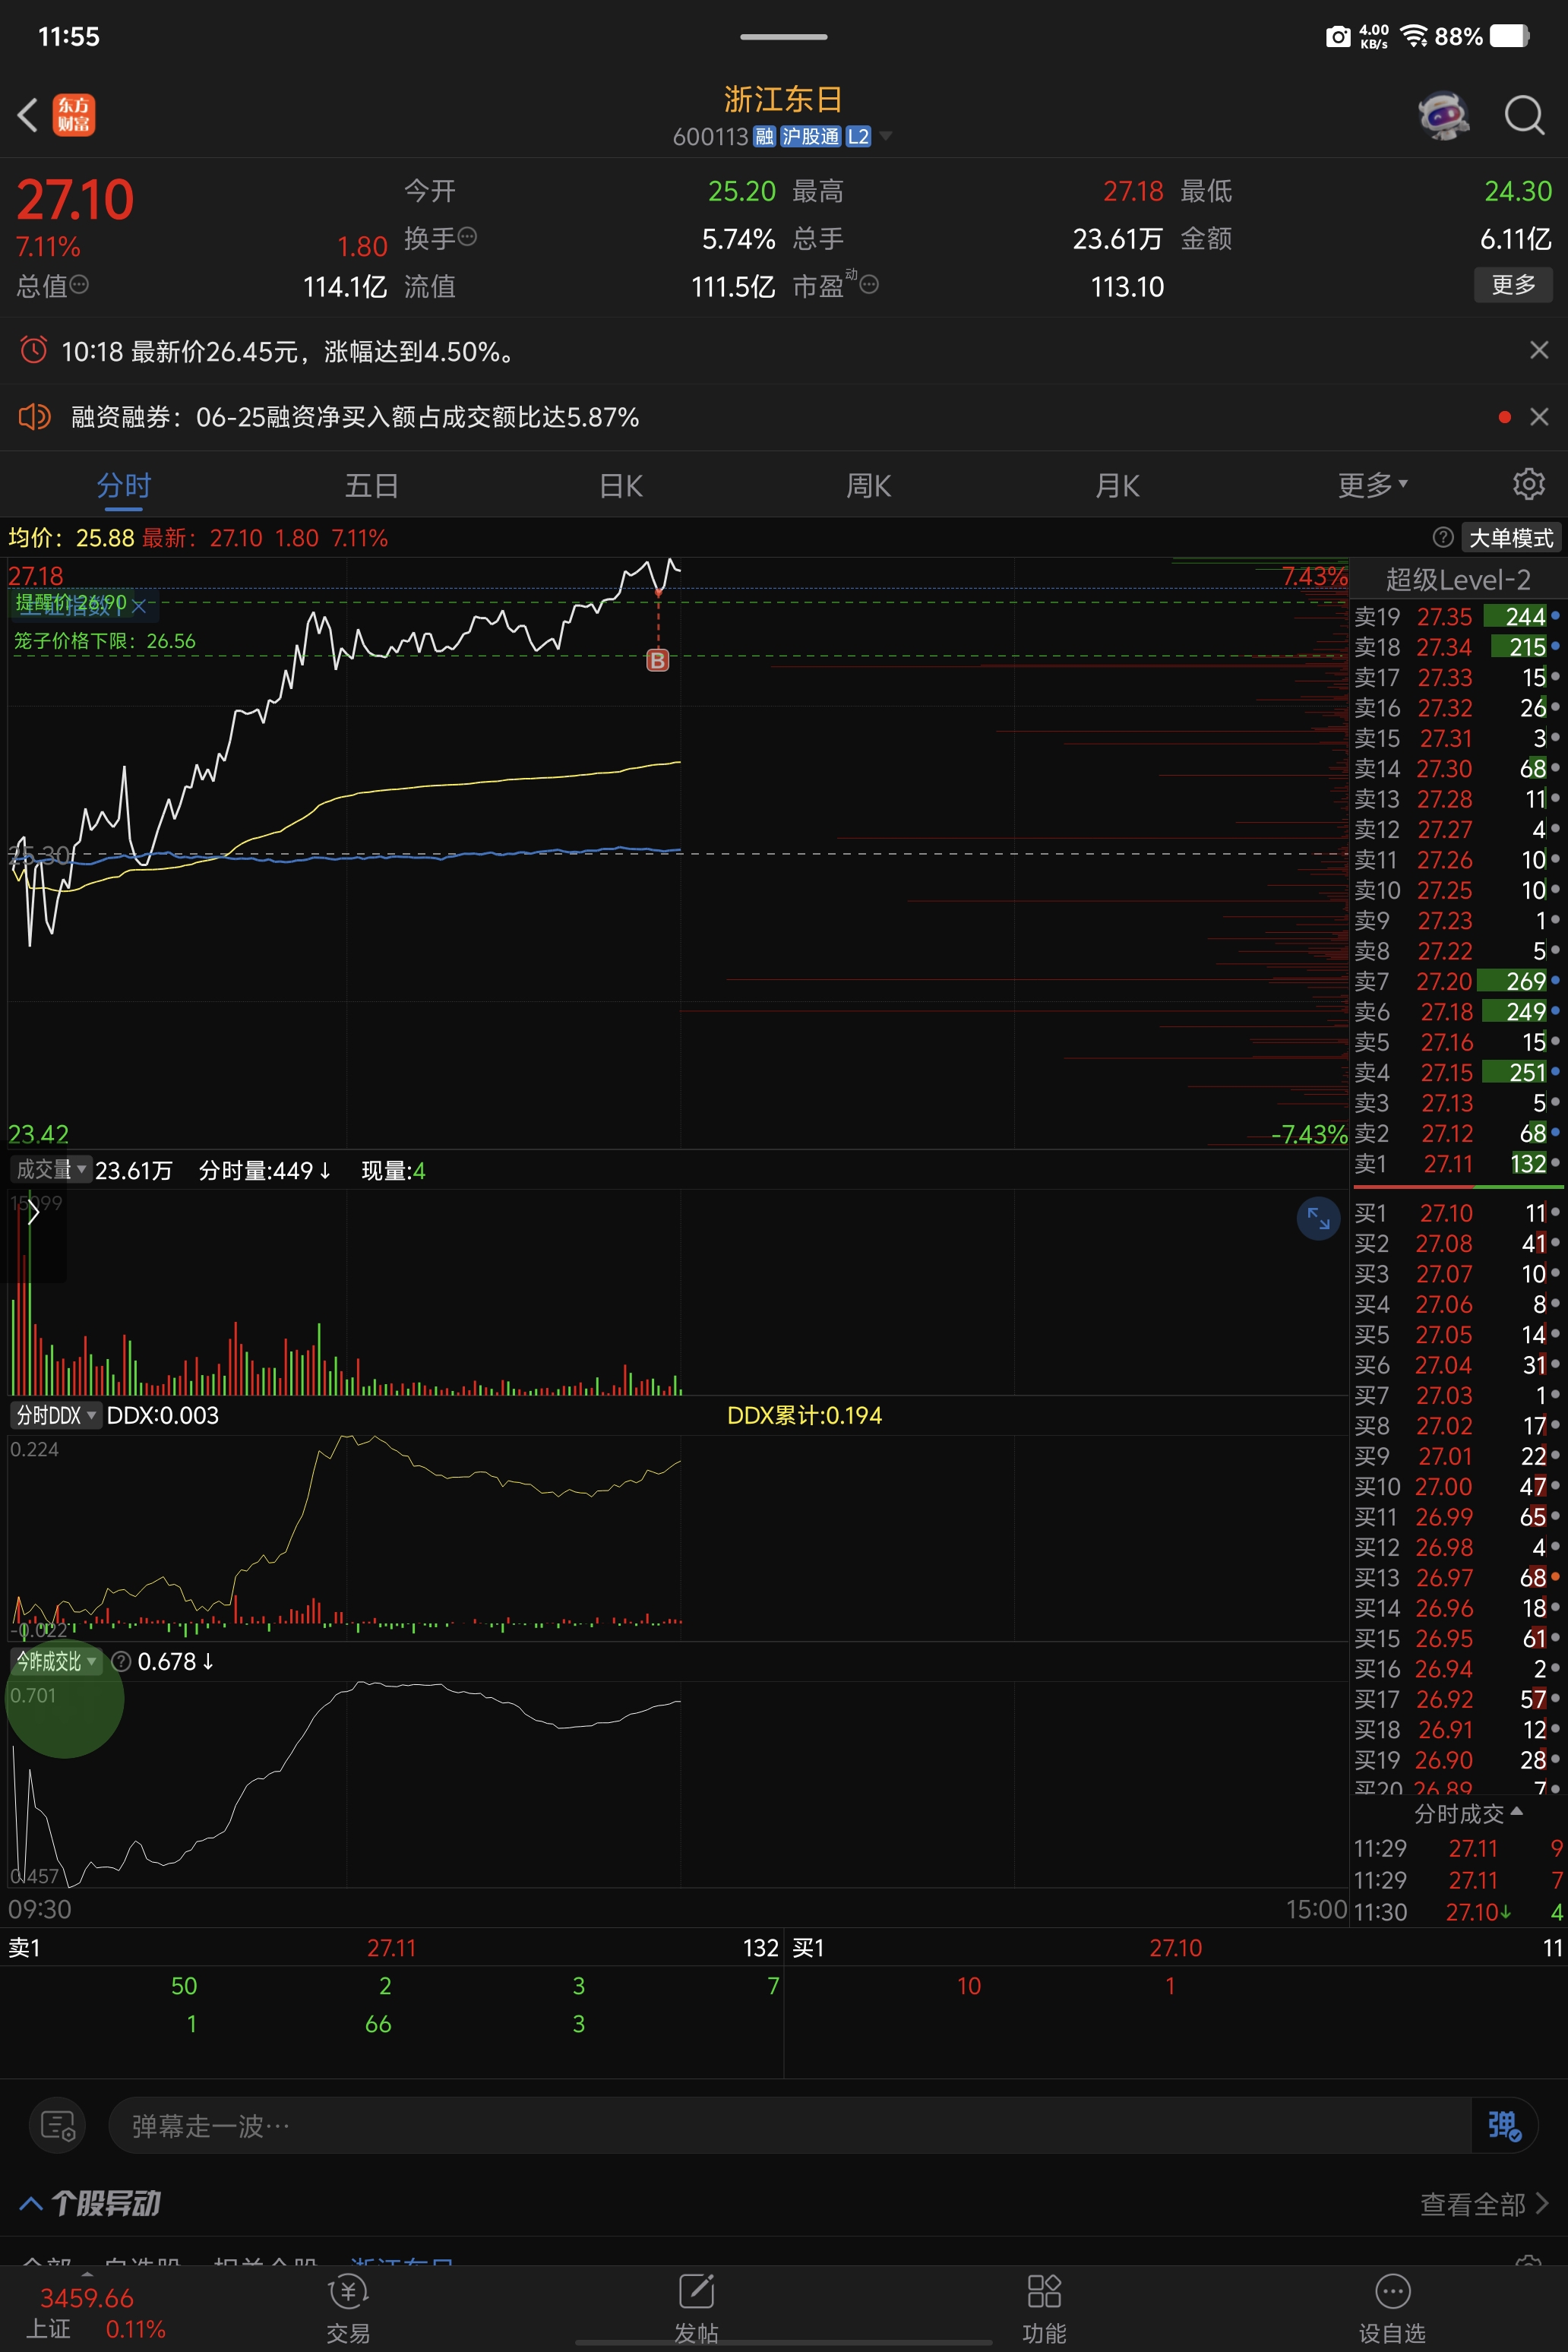Open the danmaku list icon
This screenshot has width=1568, height=2352.
click(x=58, y=2125)
